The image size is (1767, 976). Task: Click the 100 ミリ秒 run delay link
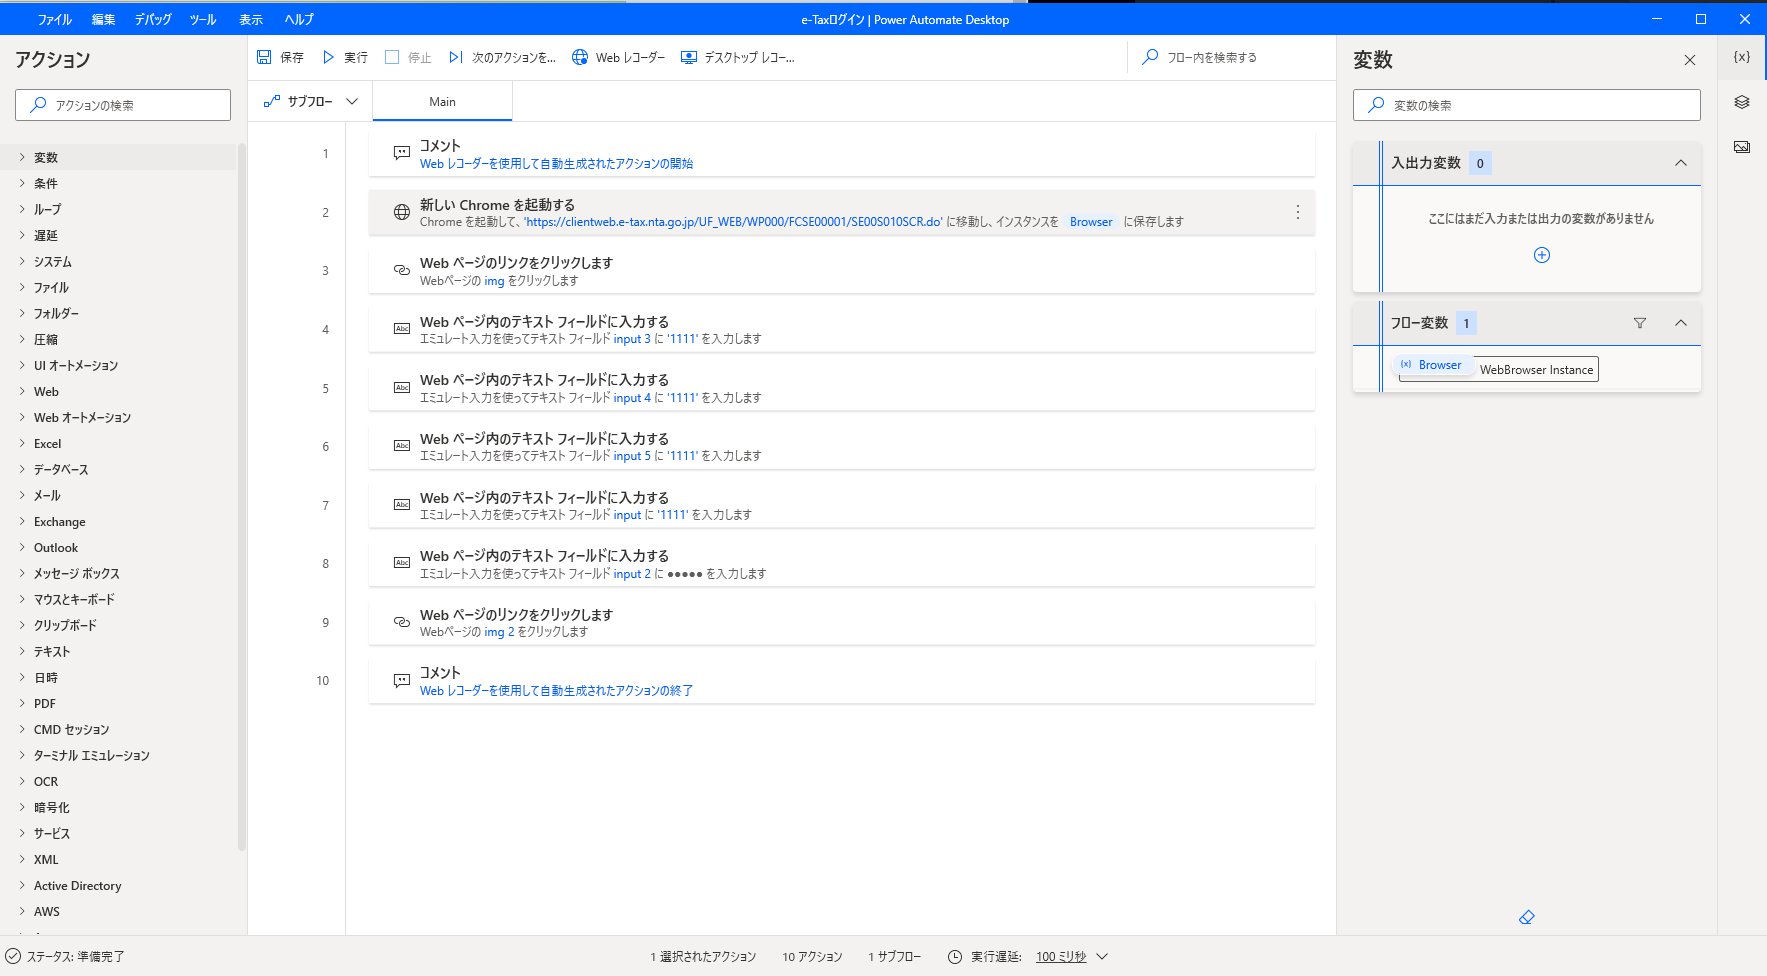1061,957
